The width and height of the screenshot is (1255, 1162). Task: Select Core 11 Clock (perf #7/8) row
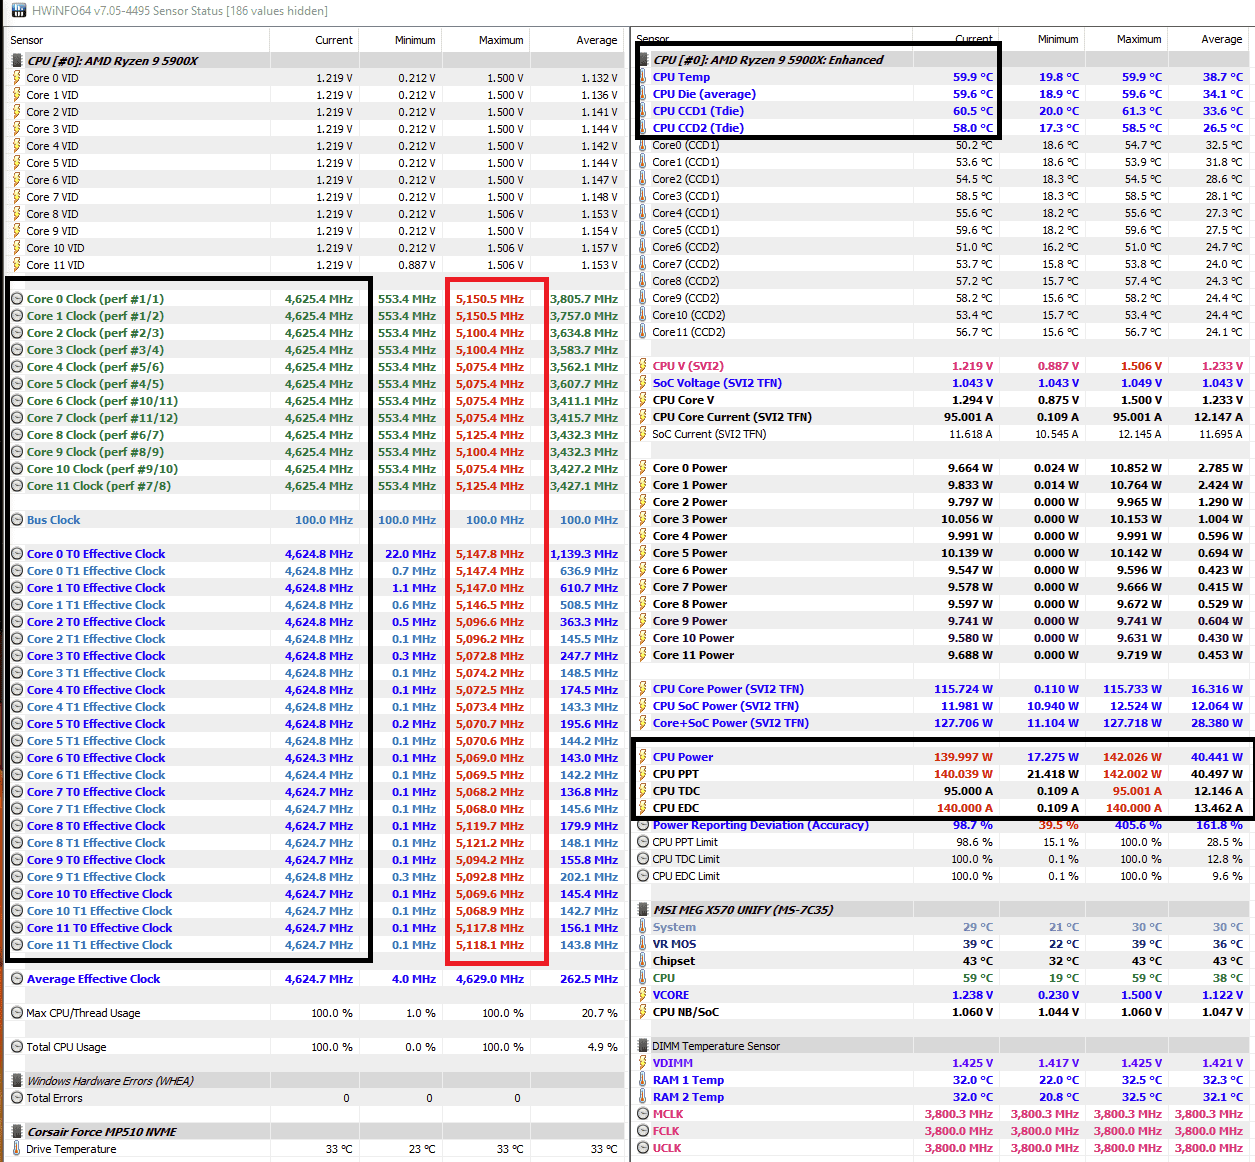coord(315,486)
